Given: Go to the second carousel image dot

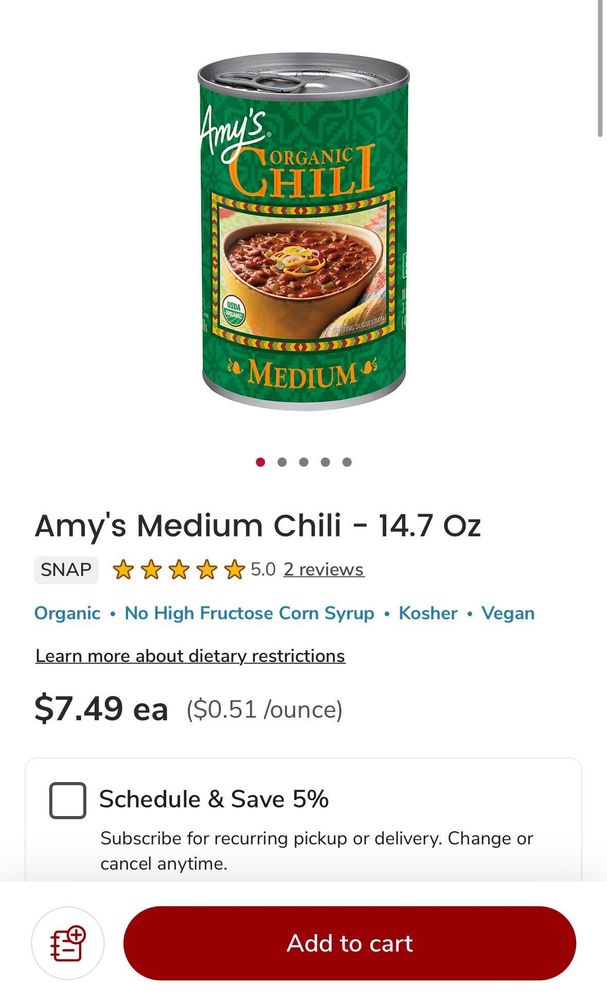Looking at the screenshot, I should tap(282, 462).
